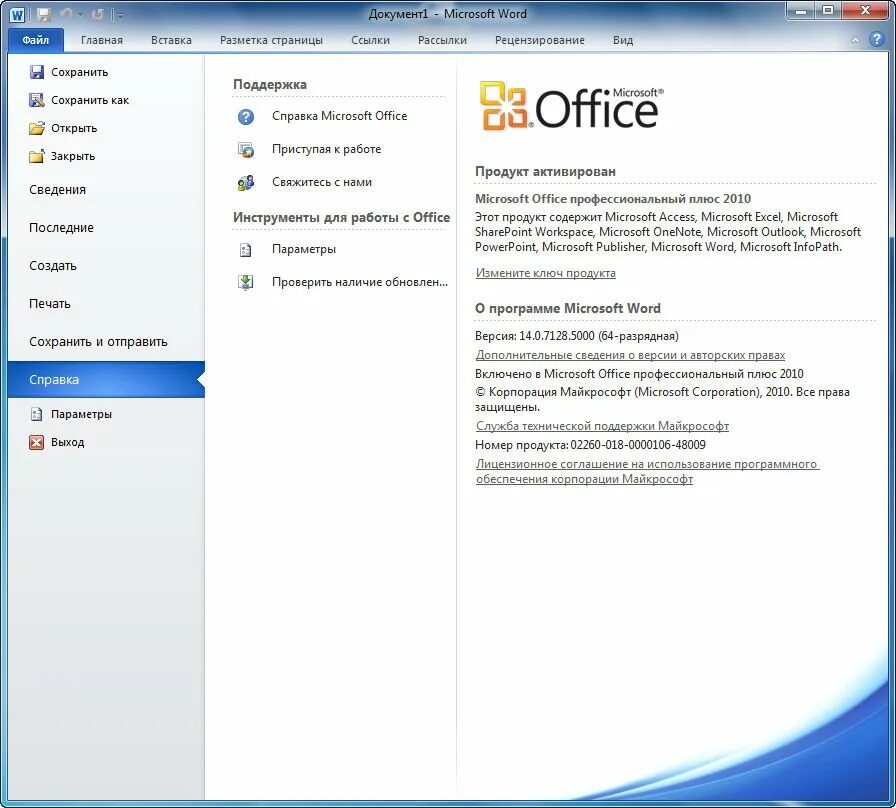Image resolution: width=896 pixels, height=808 pixels.
Task: Click the О программе Microsoft Word heading
Action: [x=567, y=309]
